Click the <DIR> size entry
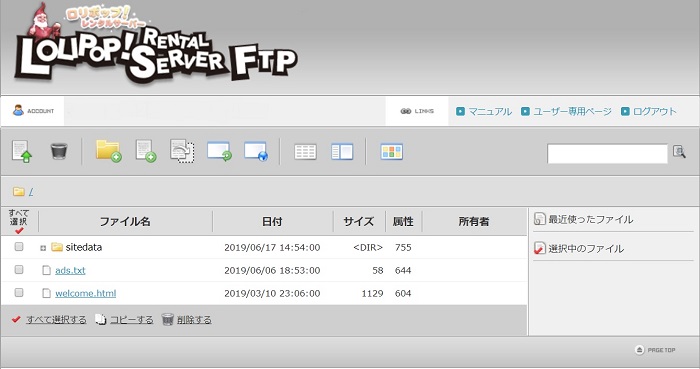Viewport: 700px width, 369px height. coord(368,248)
